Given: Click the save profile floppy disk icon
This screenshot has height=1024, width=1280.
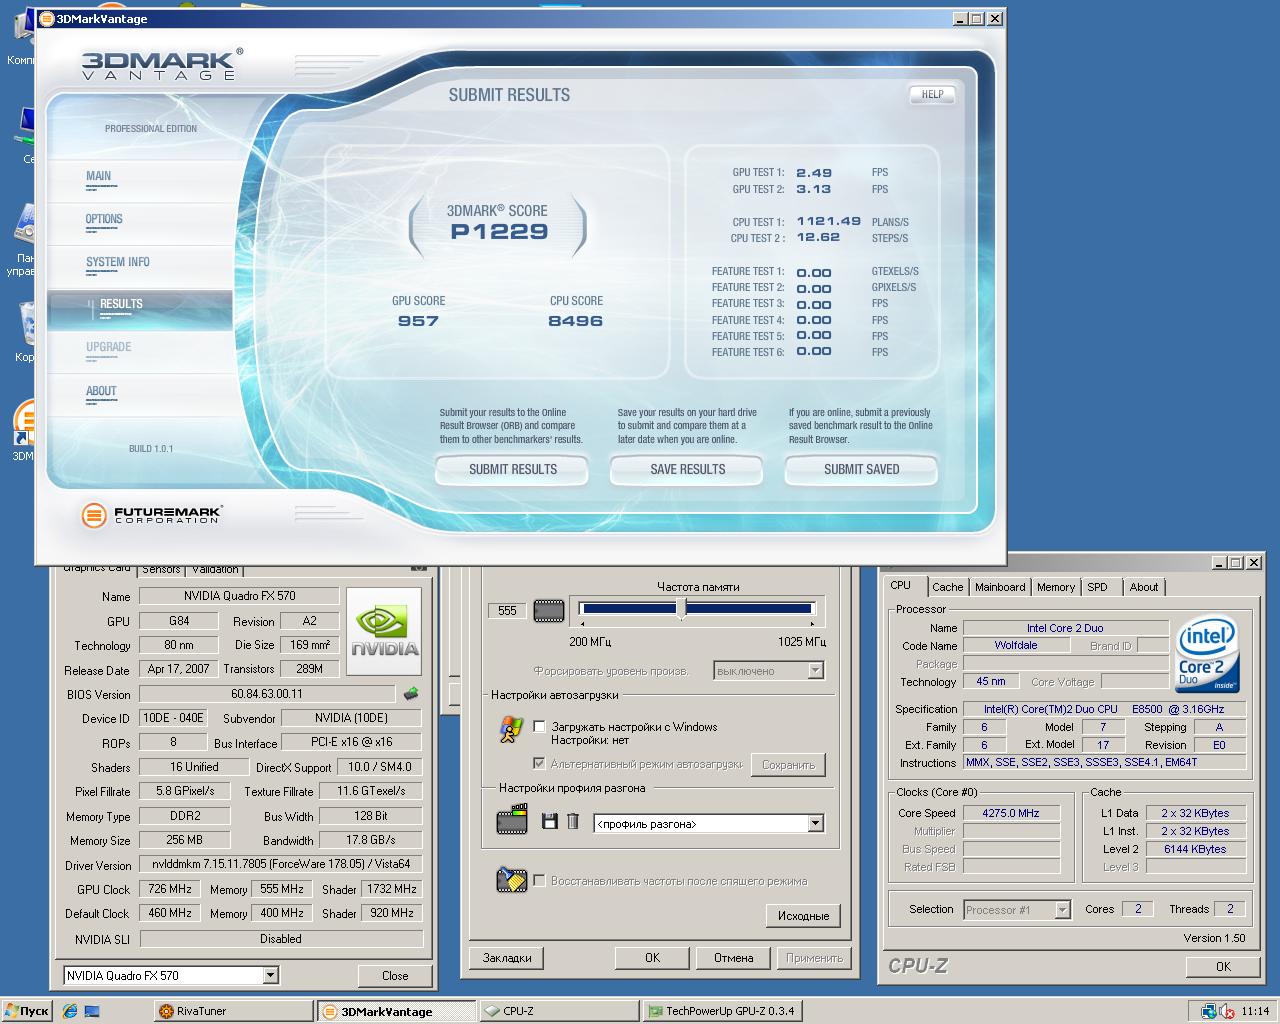Looking at the screenshot, I should (x=549, y=821).
